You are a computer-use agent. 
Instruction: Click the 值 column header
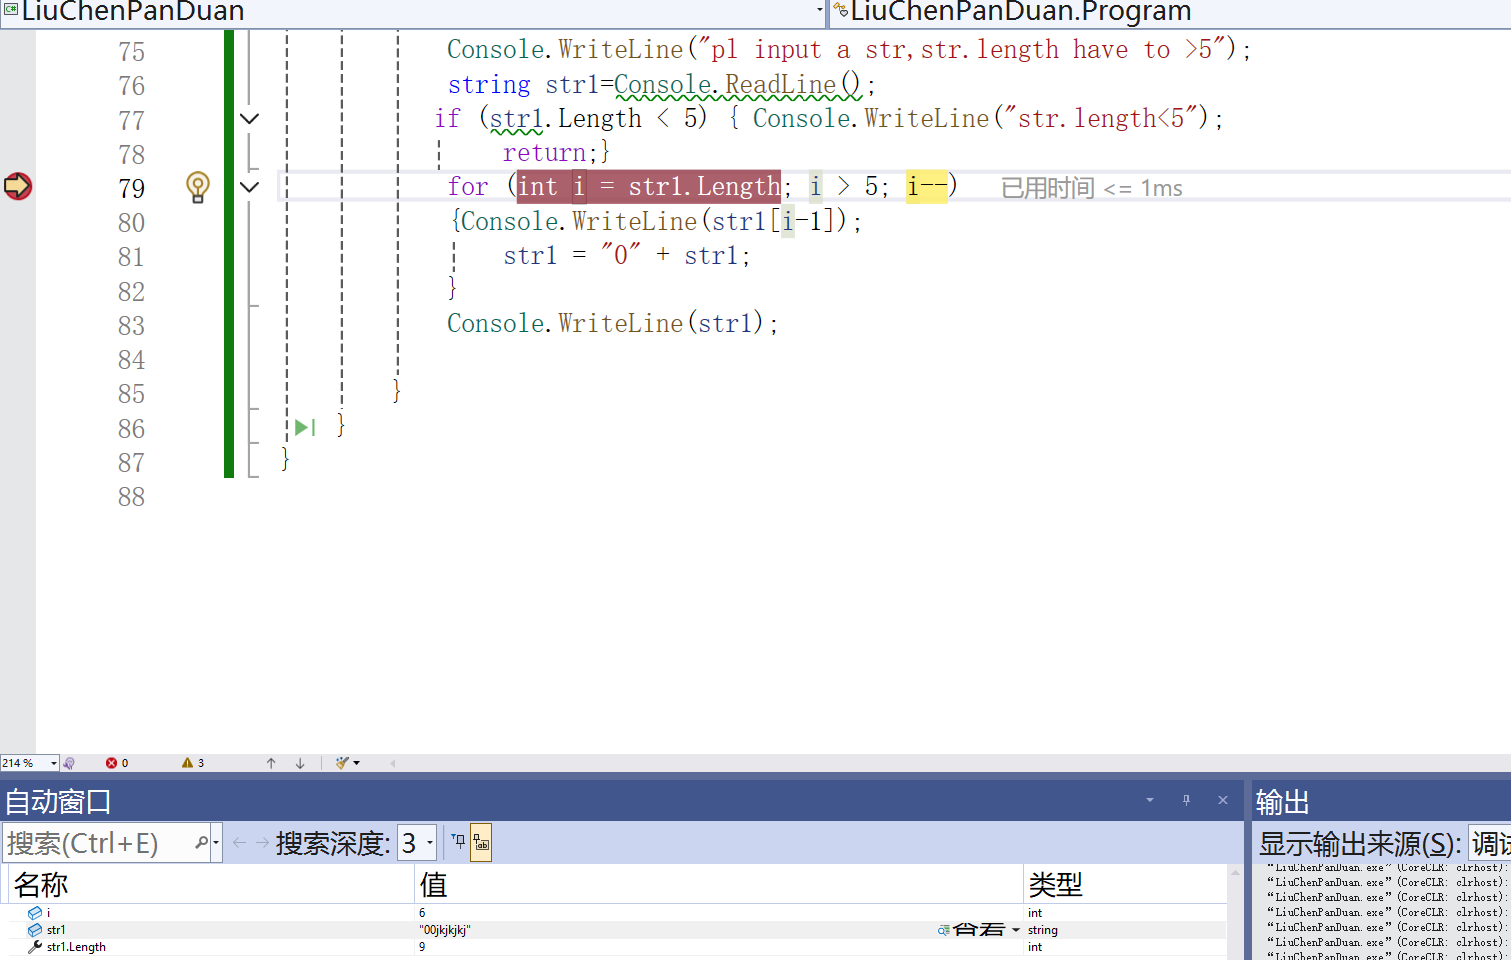(719, 884)
